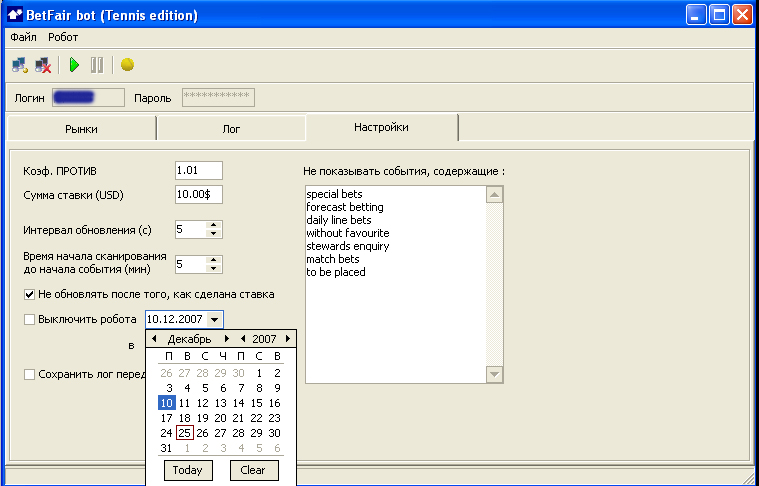Select December 10 in the calendar
The width and height of the screenshot is (759, 486).
166,403
